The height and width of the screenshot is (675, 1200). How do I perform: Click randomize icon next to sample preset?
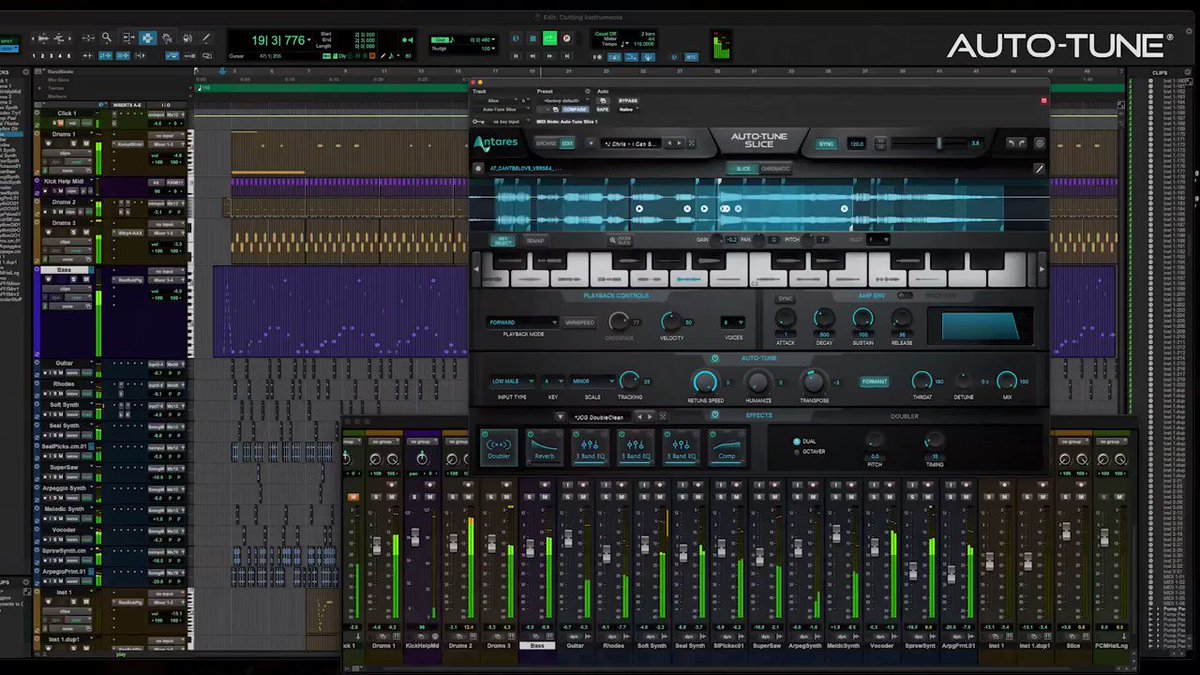tap(691, 143)
